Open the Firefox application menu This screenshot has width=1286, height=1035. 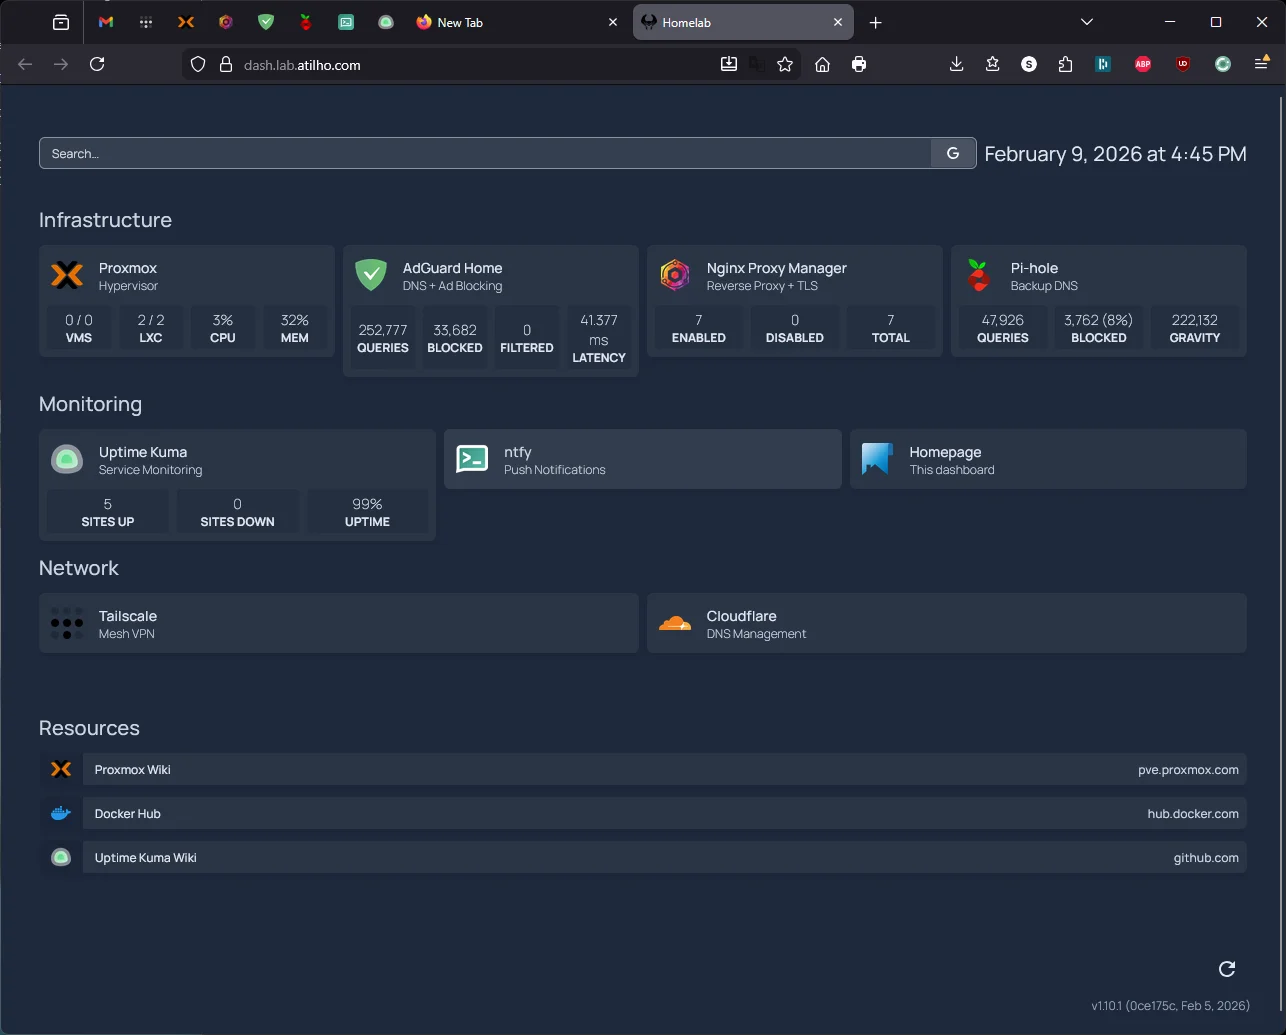point(1261,64)
